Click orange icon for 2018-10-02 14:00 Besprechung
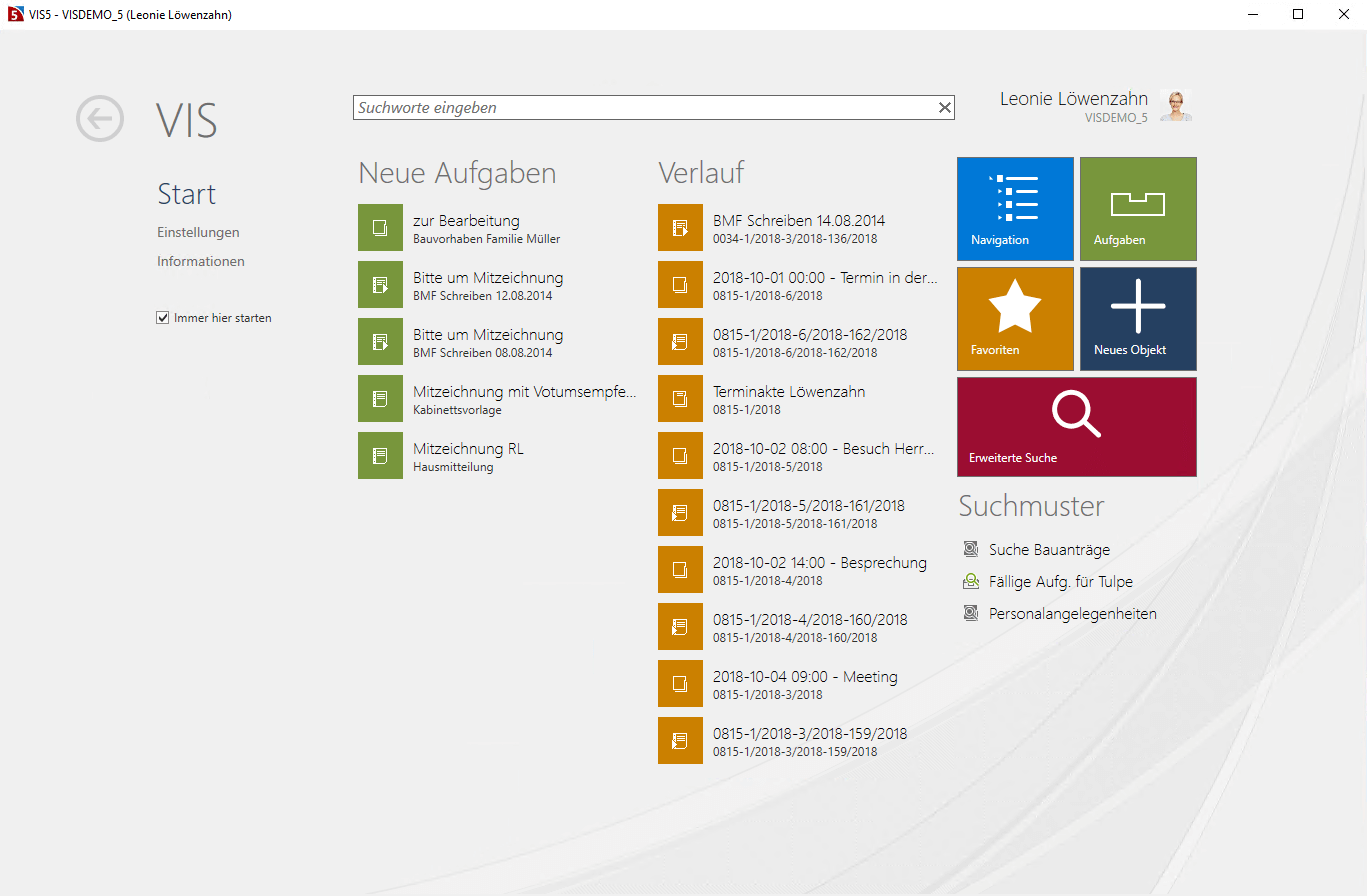This screenshot has width=1367, height=896. click(680, 569)
